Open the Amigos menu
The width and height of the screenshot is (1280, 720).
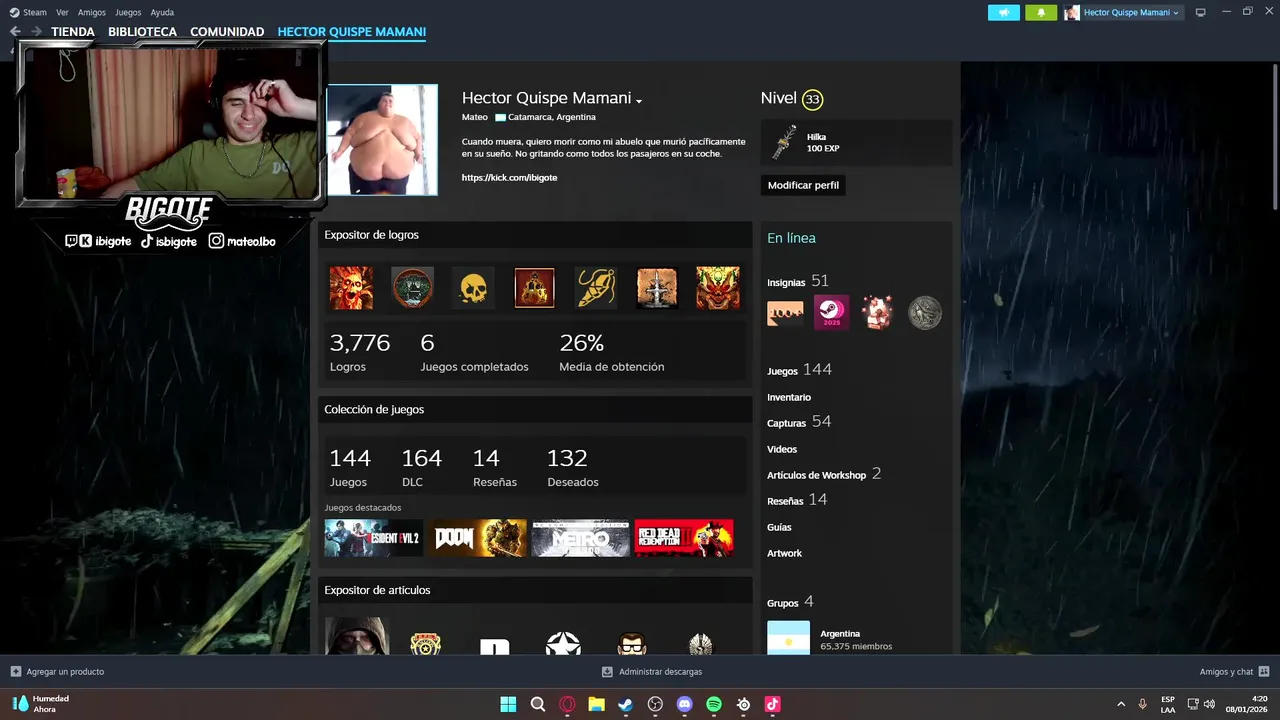[x=92, y=12]
